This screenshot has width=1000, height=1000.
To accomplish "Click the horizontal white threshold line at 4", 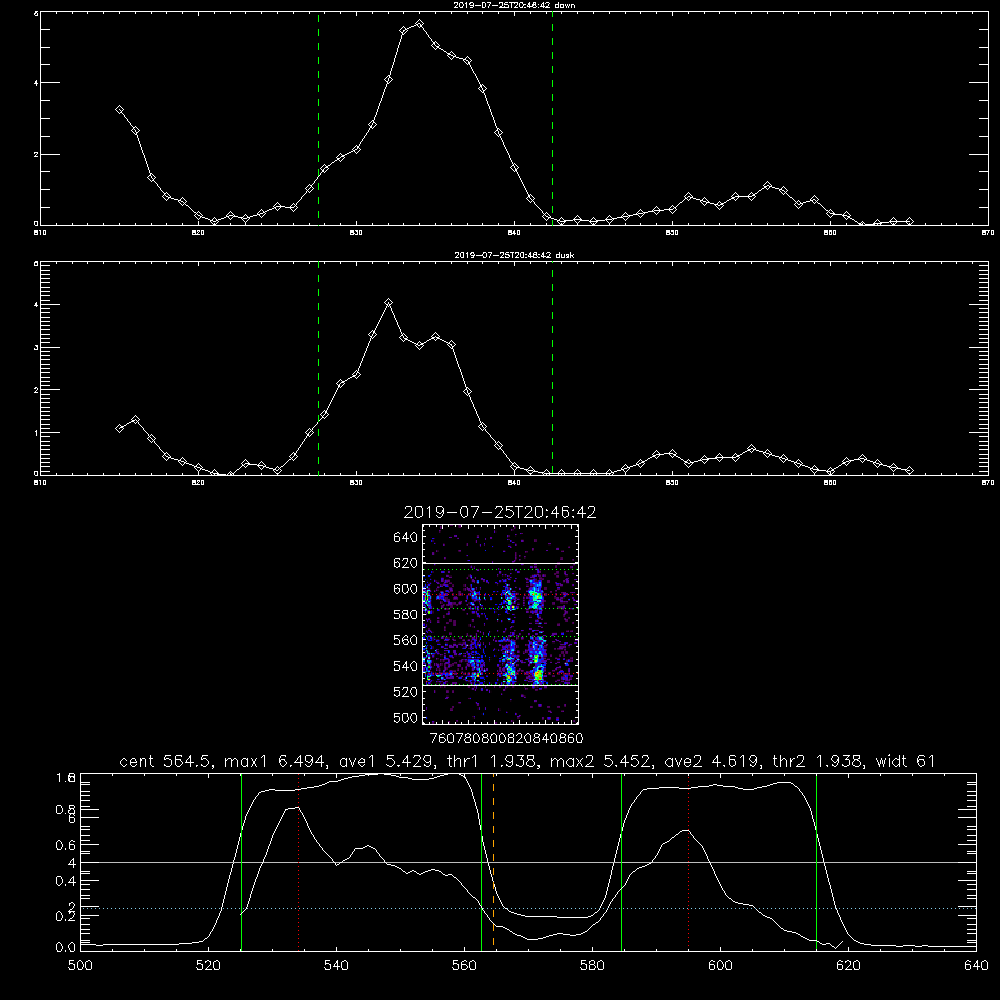I will point(528,862).
